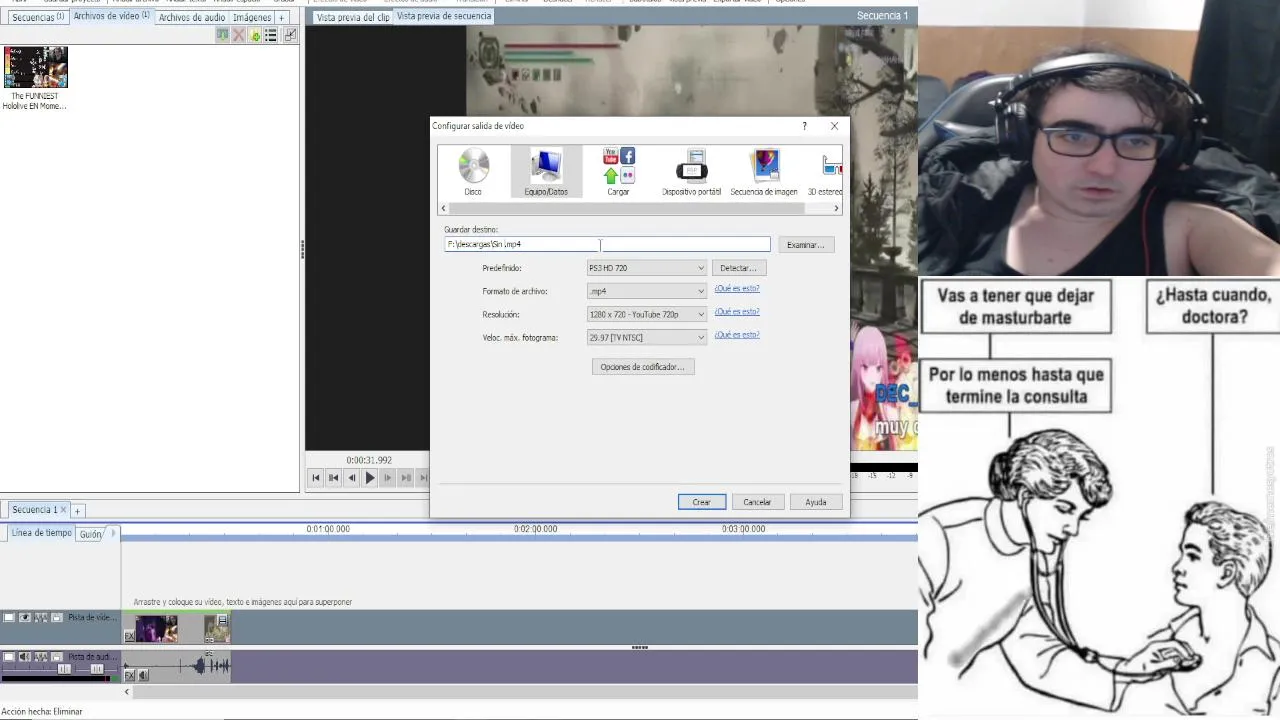This screenshot has width=1280, height=720.
Task: Click ¿Qué es esto? beside Veloc. máx. fotograma
Action: coord(737,335)
